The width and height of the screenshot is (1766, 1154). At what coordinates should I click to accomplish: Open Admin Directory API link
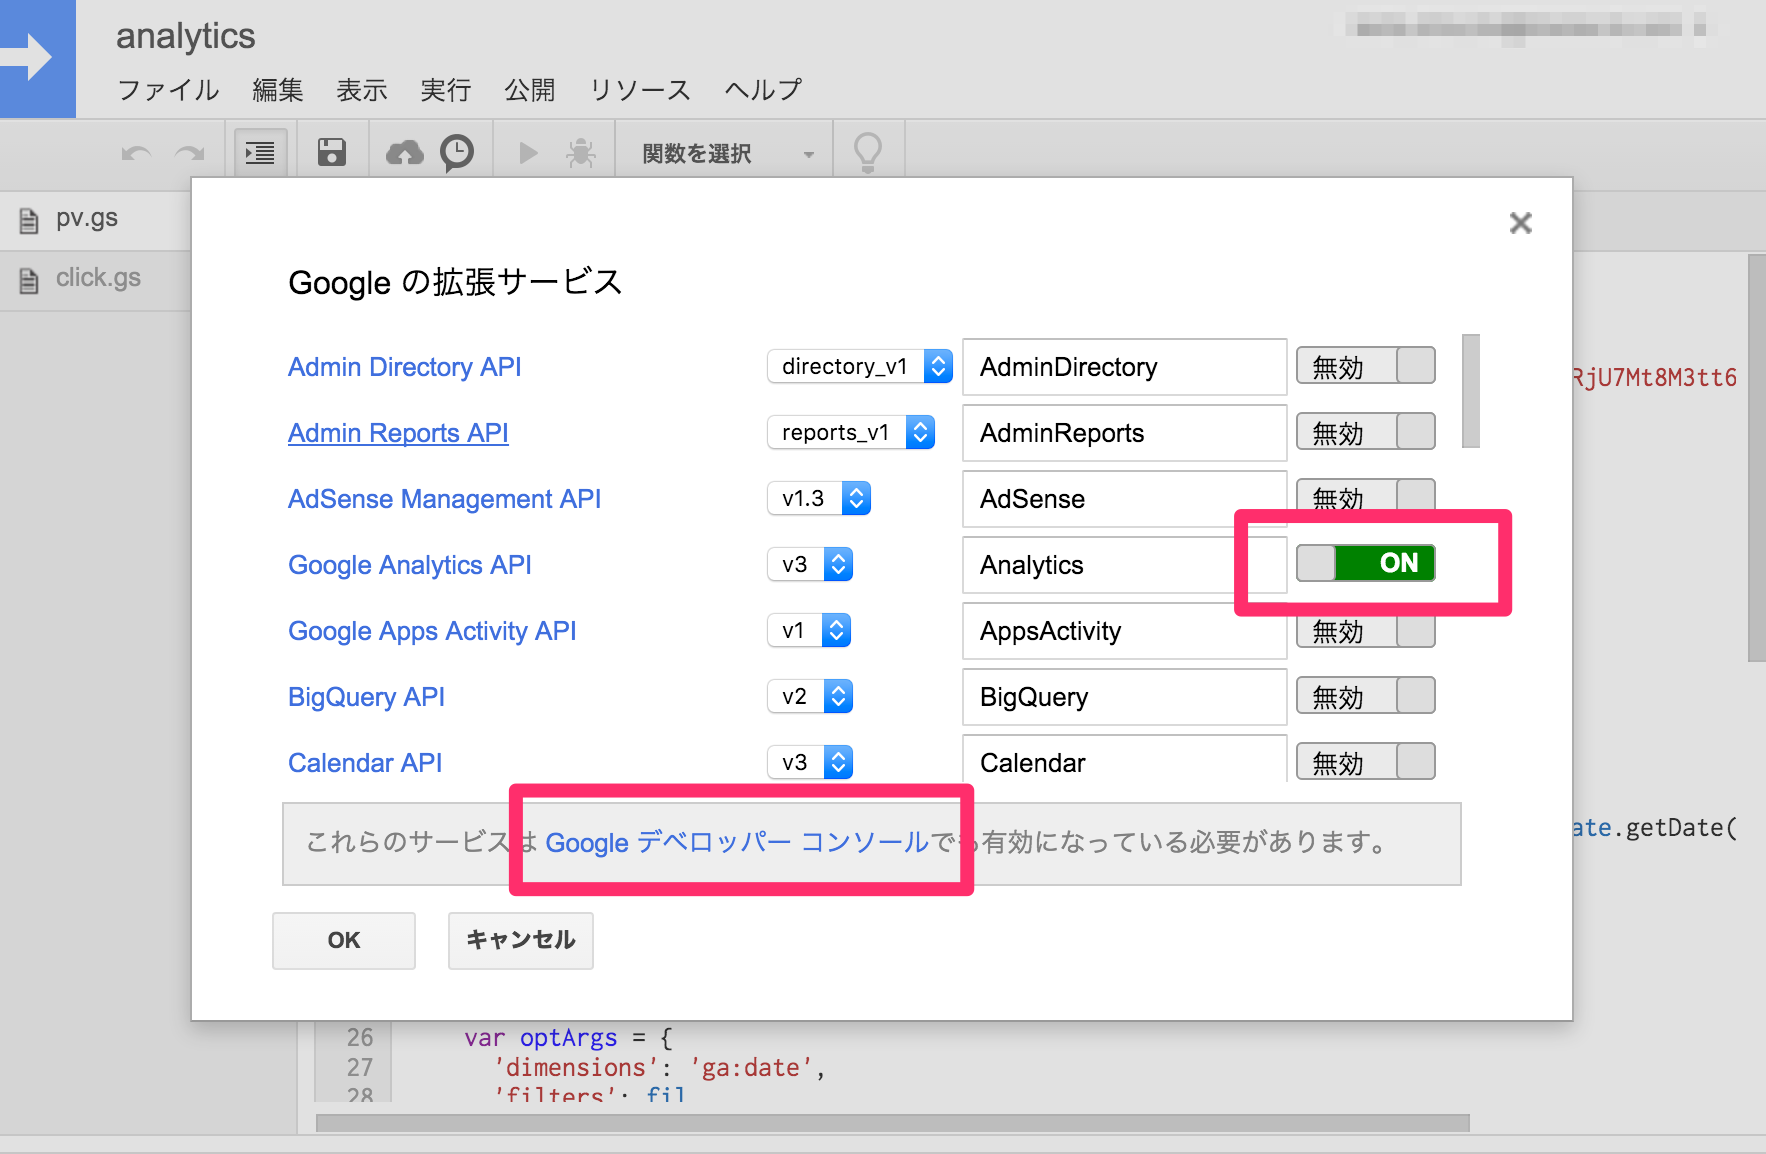[405, 367]
